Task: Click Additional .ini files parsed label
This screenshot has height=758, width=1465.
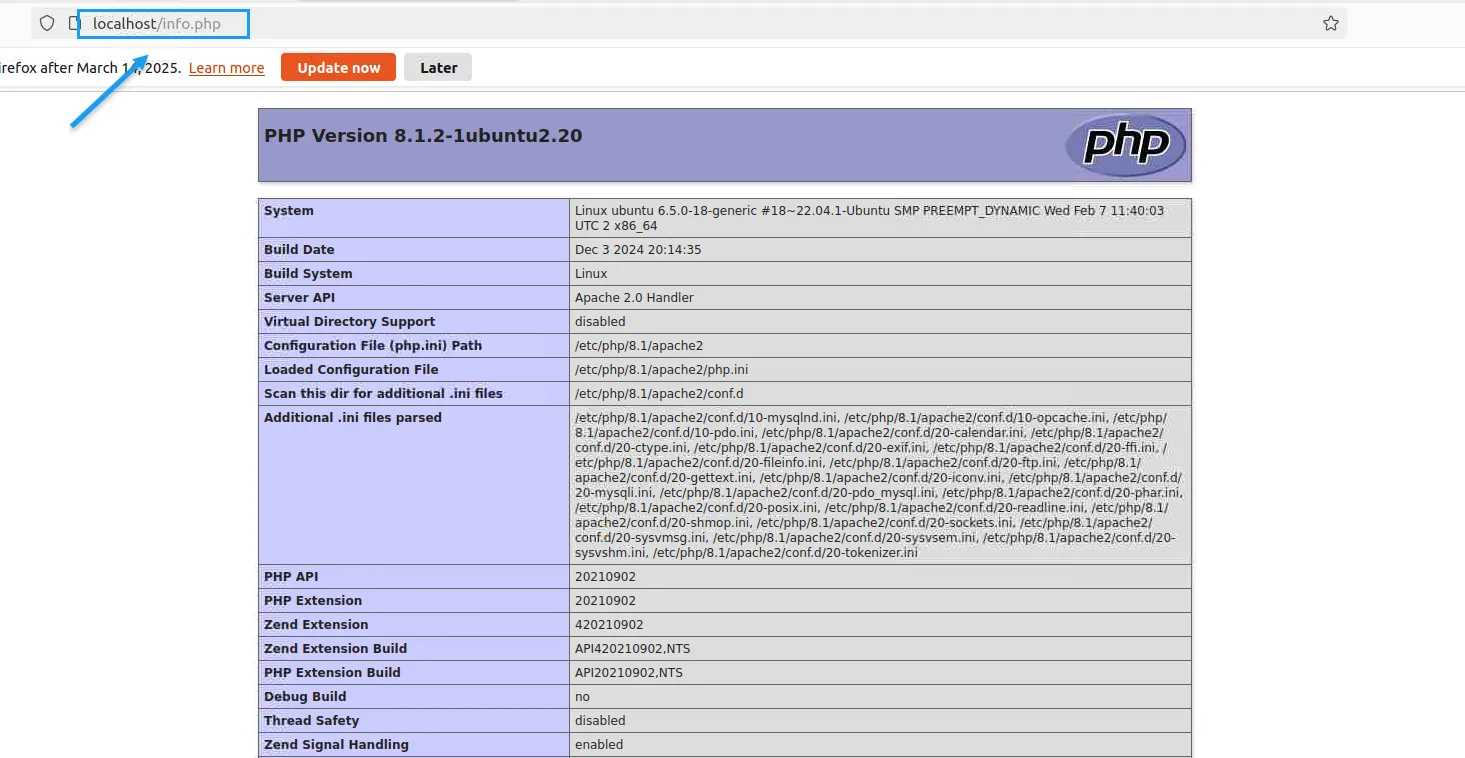Action: (352, 418)
